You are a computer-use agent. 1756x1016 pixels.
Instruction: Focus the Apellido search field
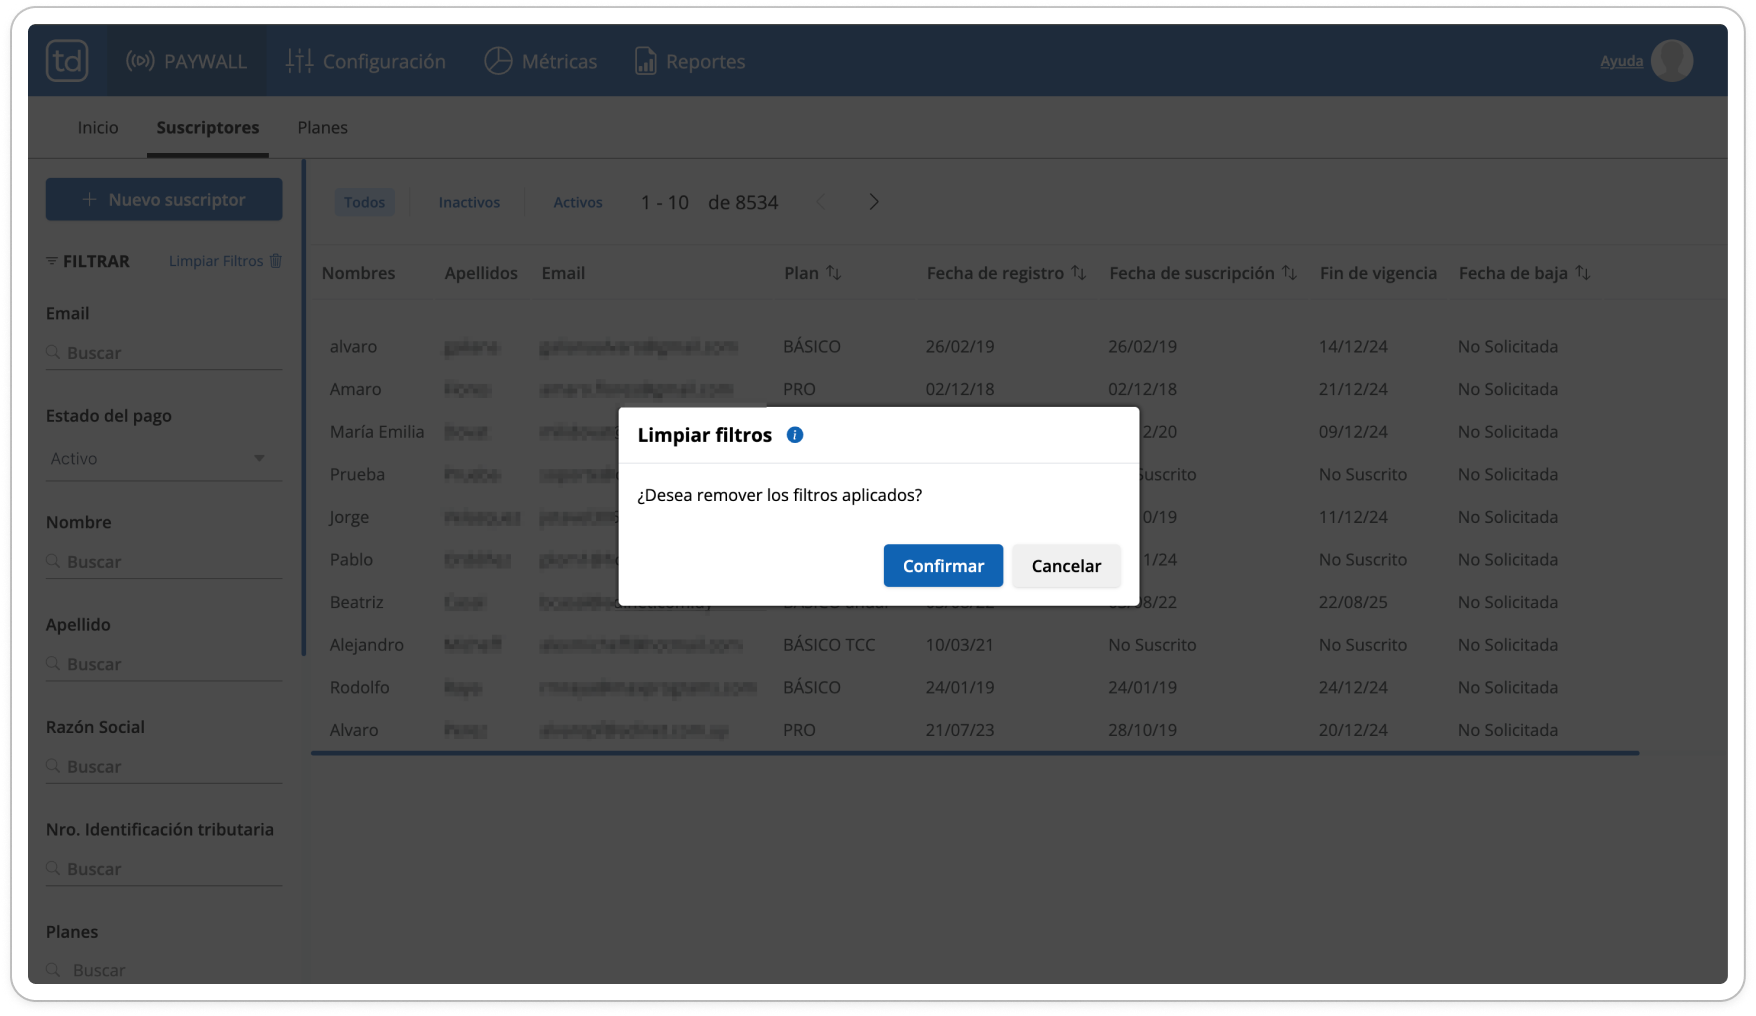164,664
